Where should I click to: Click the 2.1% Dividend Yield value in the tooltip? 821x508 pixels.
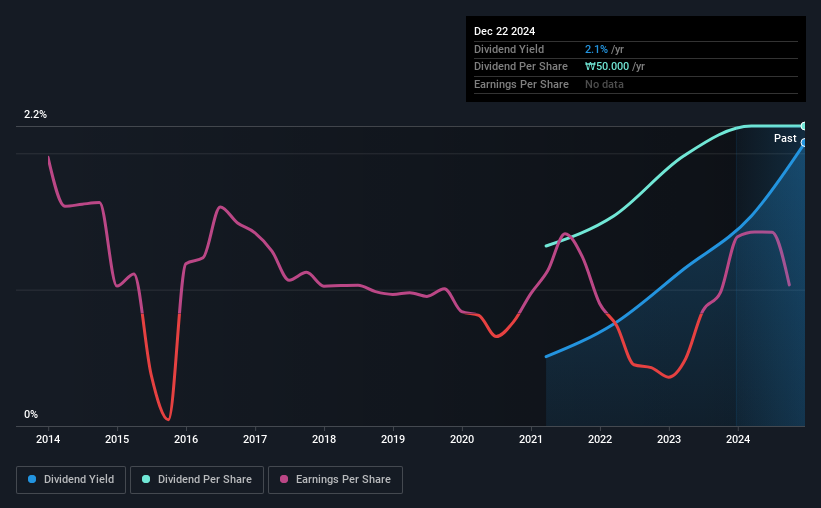tap(596, 49)
